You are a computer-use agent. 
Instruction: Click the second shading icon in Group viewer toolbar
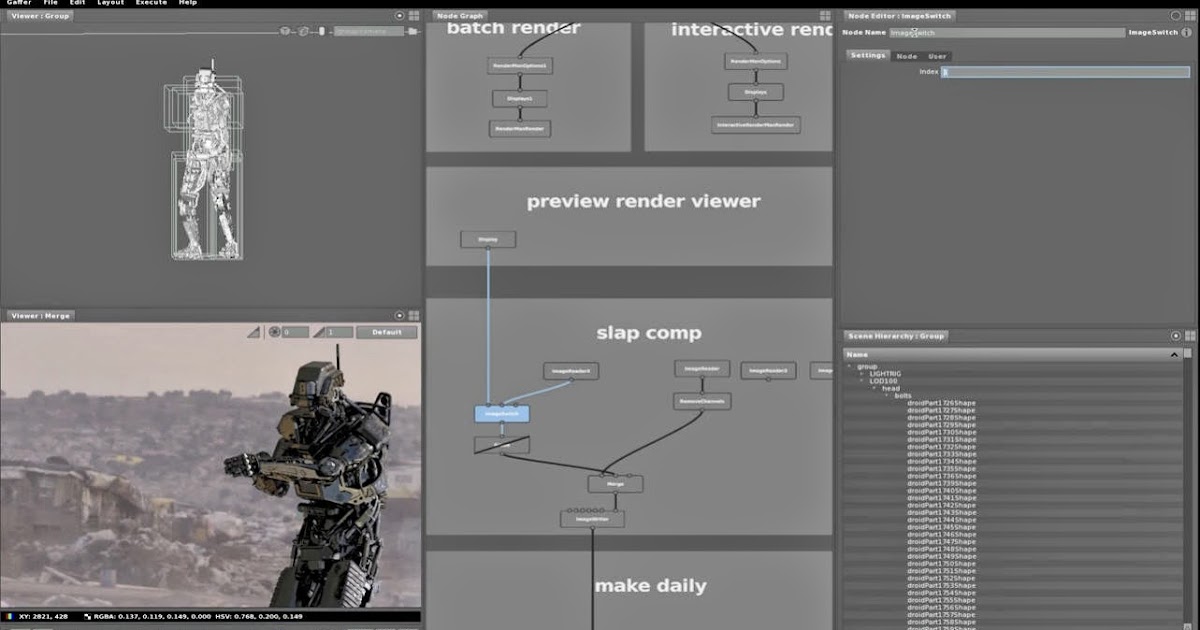click(303, 31)
